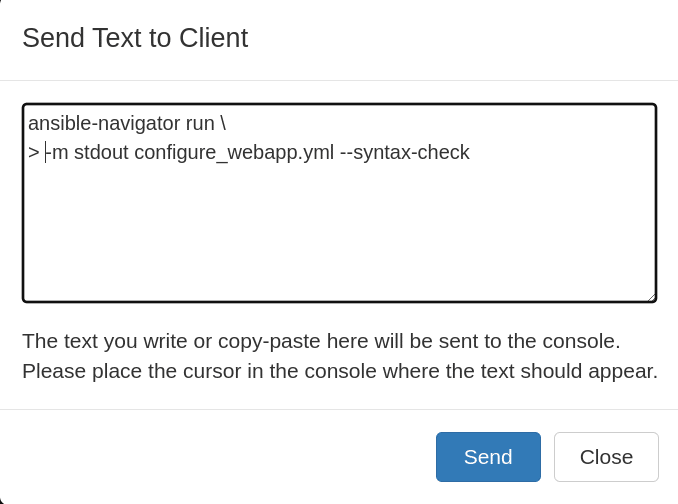Click the blank last row of the textarea
This screenshot has width=678, height=504.
[339, 285]
